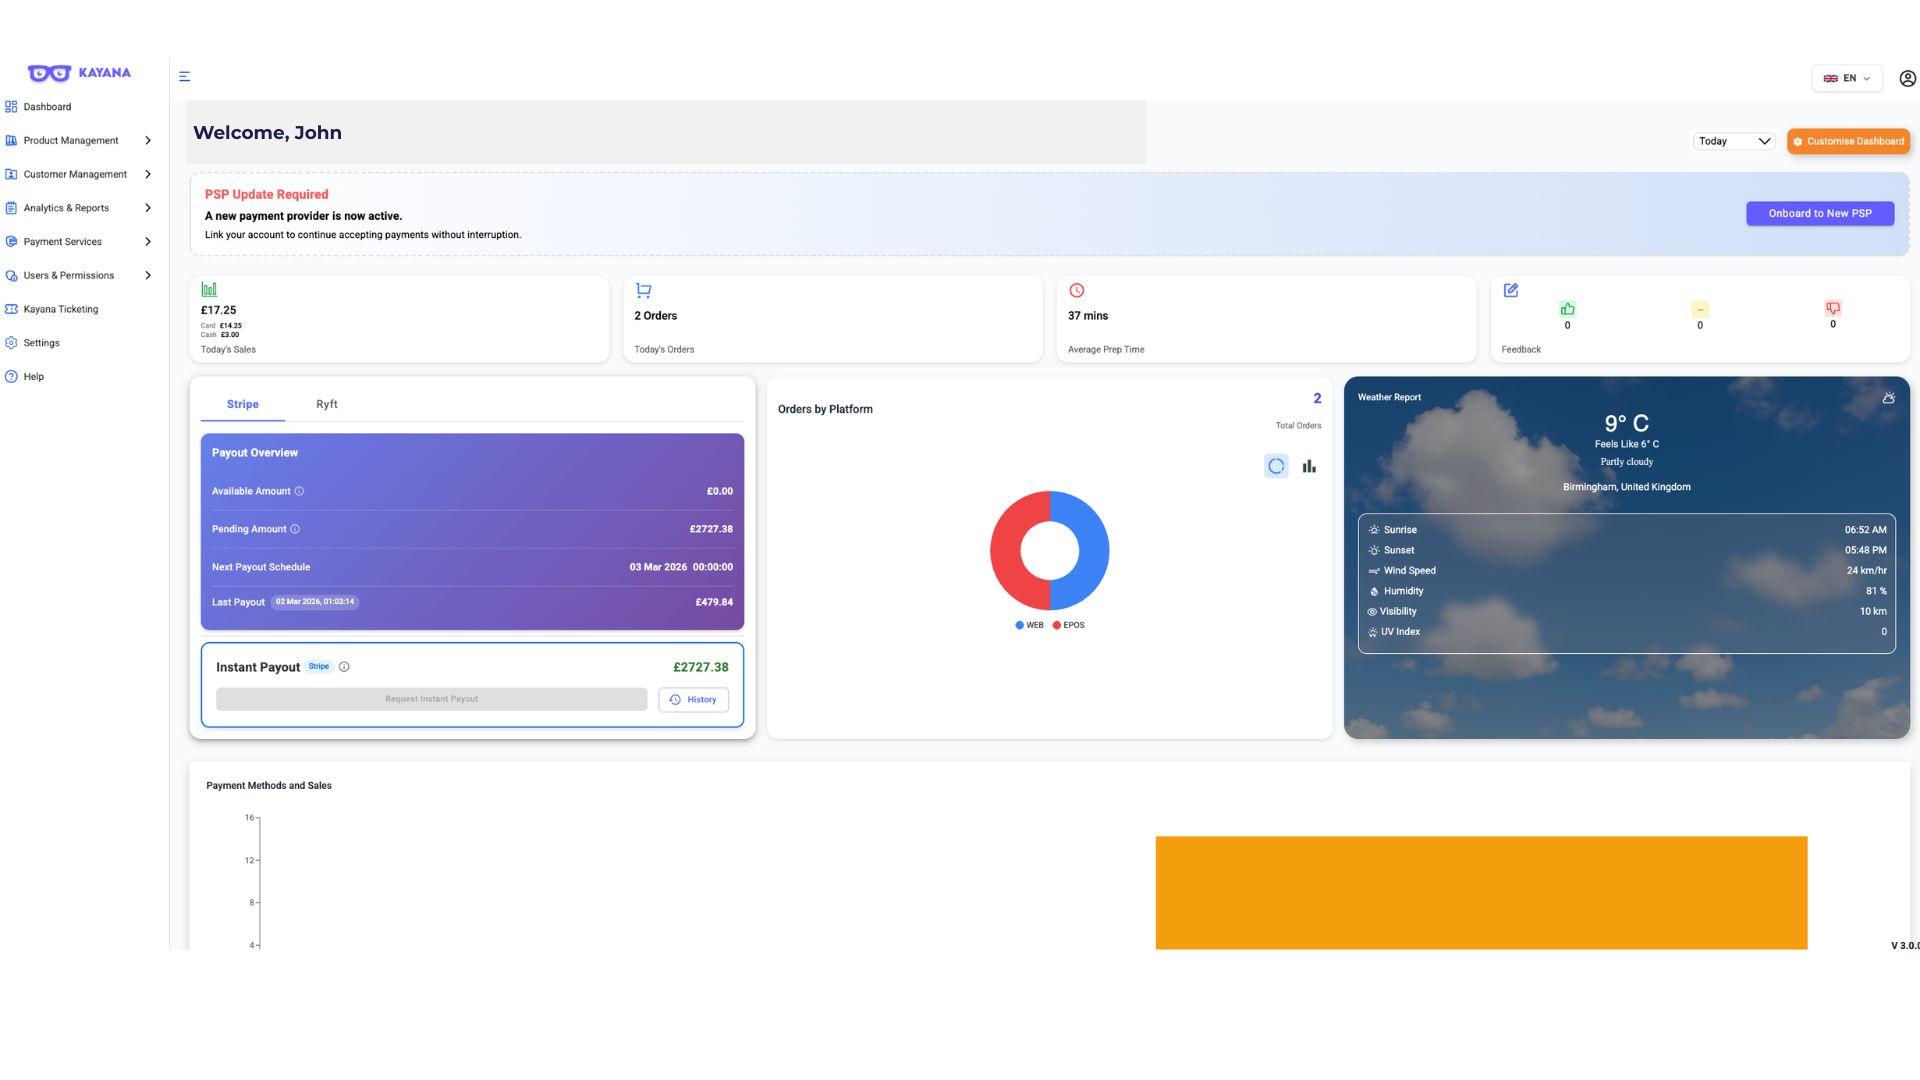Viewport: 1920px width, 1080px height.
Task: Show the Pending Amount info icon
Action: 295,530
